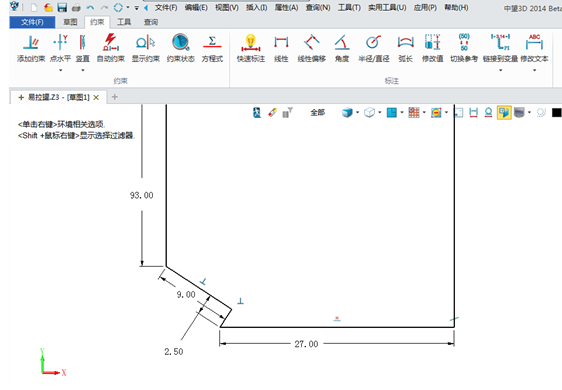Expand the 链接到变量 dropdown arrow
This screenshot has width=562, height=390.
pyautogui.click(x=500, y=70)
